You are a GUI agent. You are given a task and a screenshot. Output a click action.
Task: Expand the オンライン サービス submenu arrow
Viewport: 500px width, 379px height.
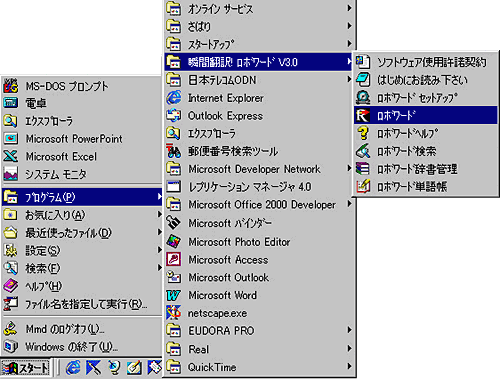click(349, 8)
